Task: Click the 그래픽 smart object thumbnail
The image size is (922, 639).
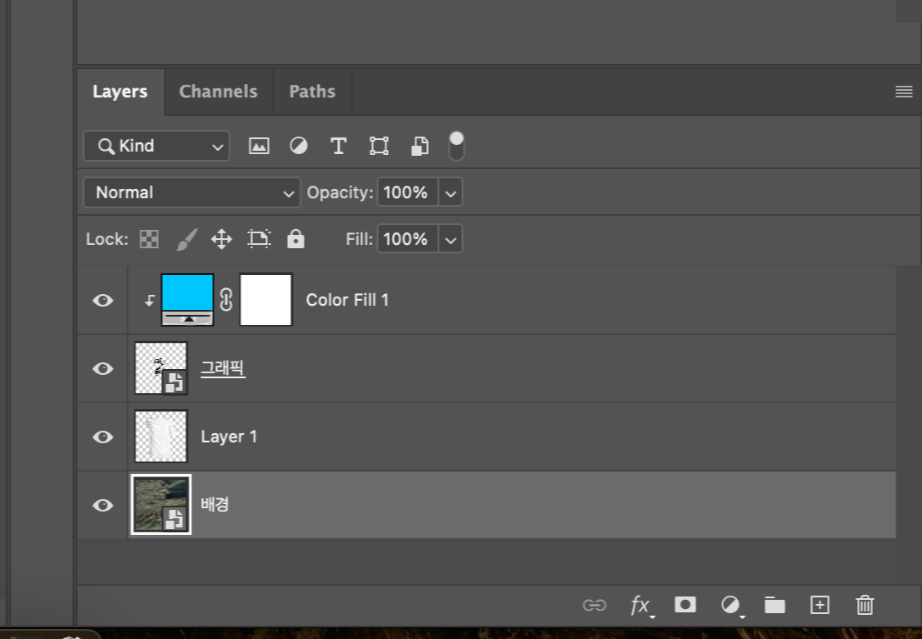Action: 161,369
